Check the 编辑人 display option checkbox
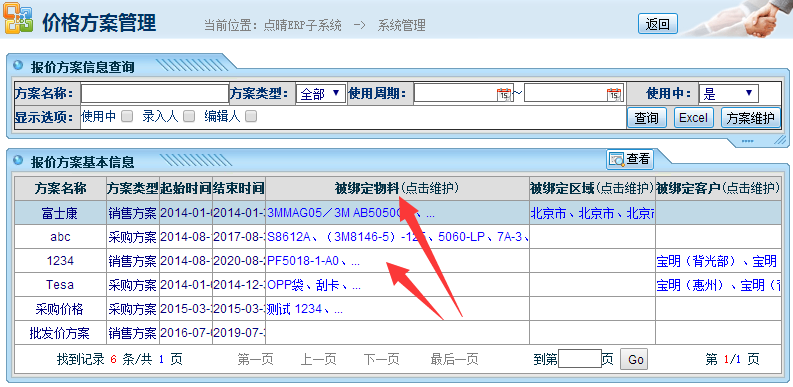The image size is (793, 387). 250,116
